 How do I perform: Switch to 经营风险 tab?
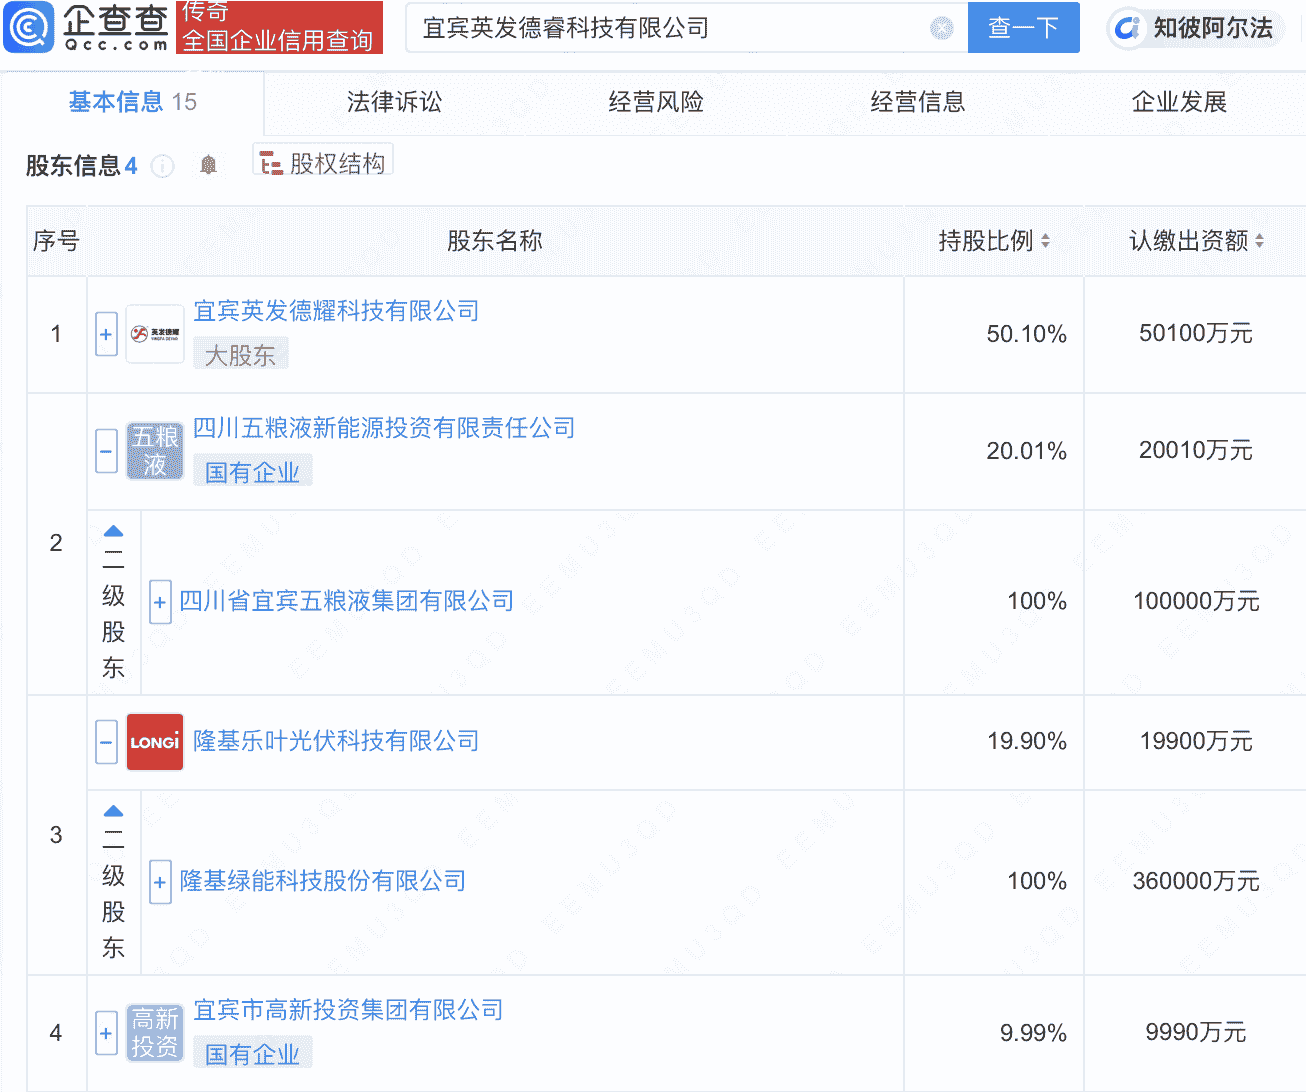coord(656,102)
